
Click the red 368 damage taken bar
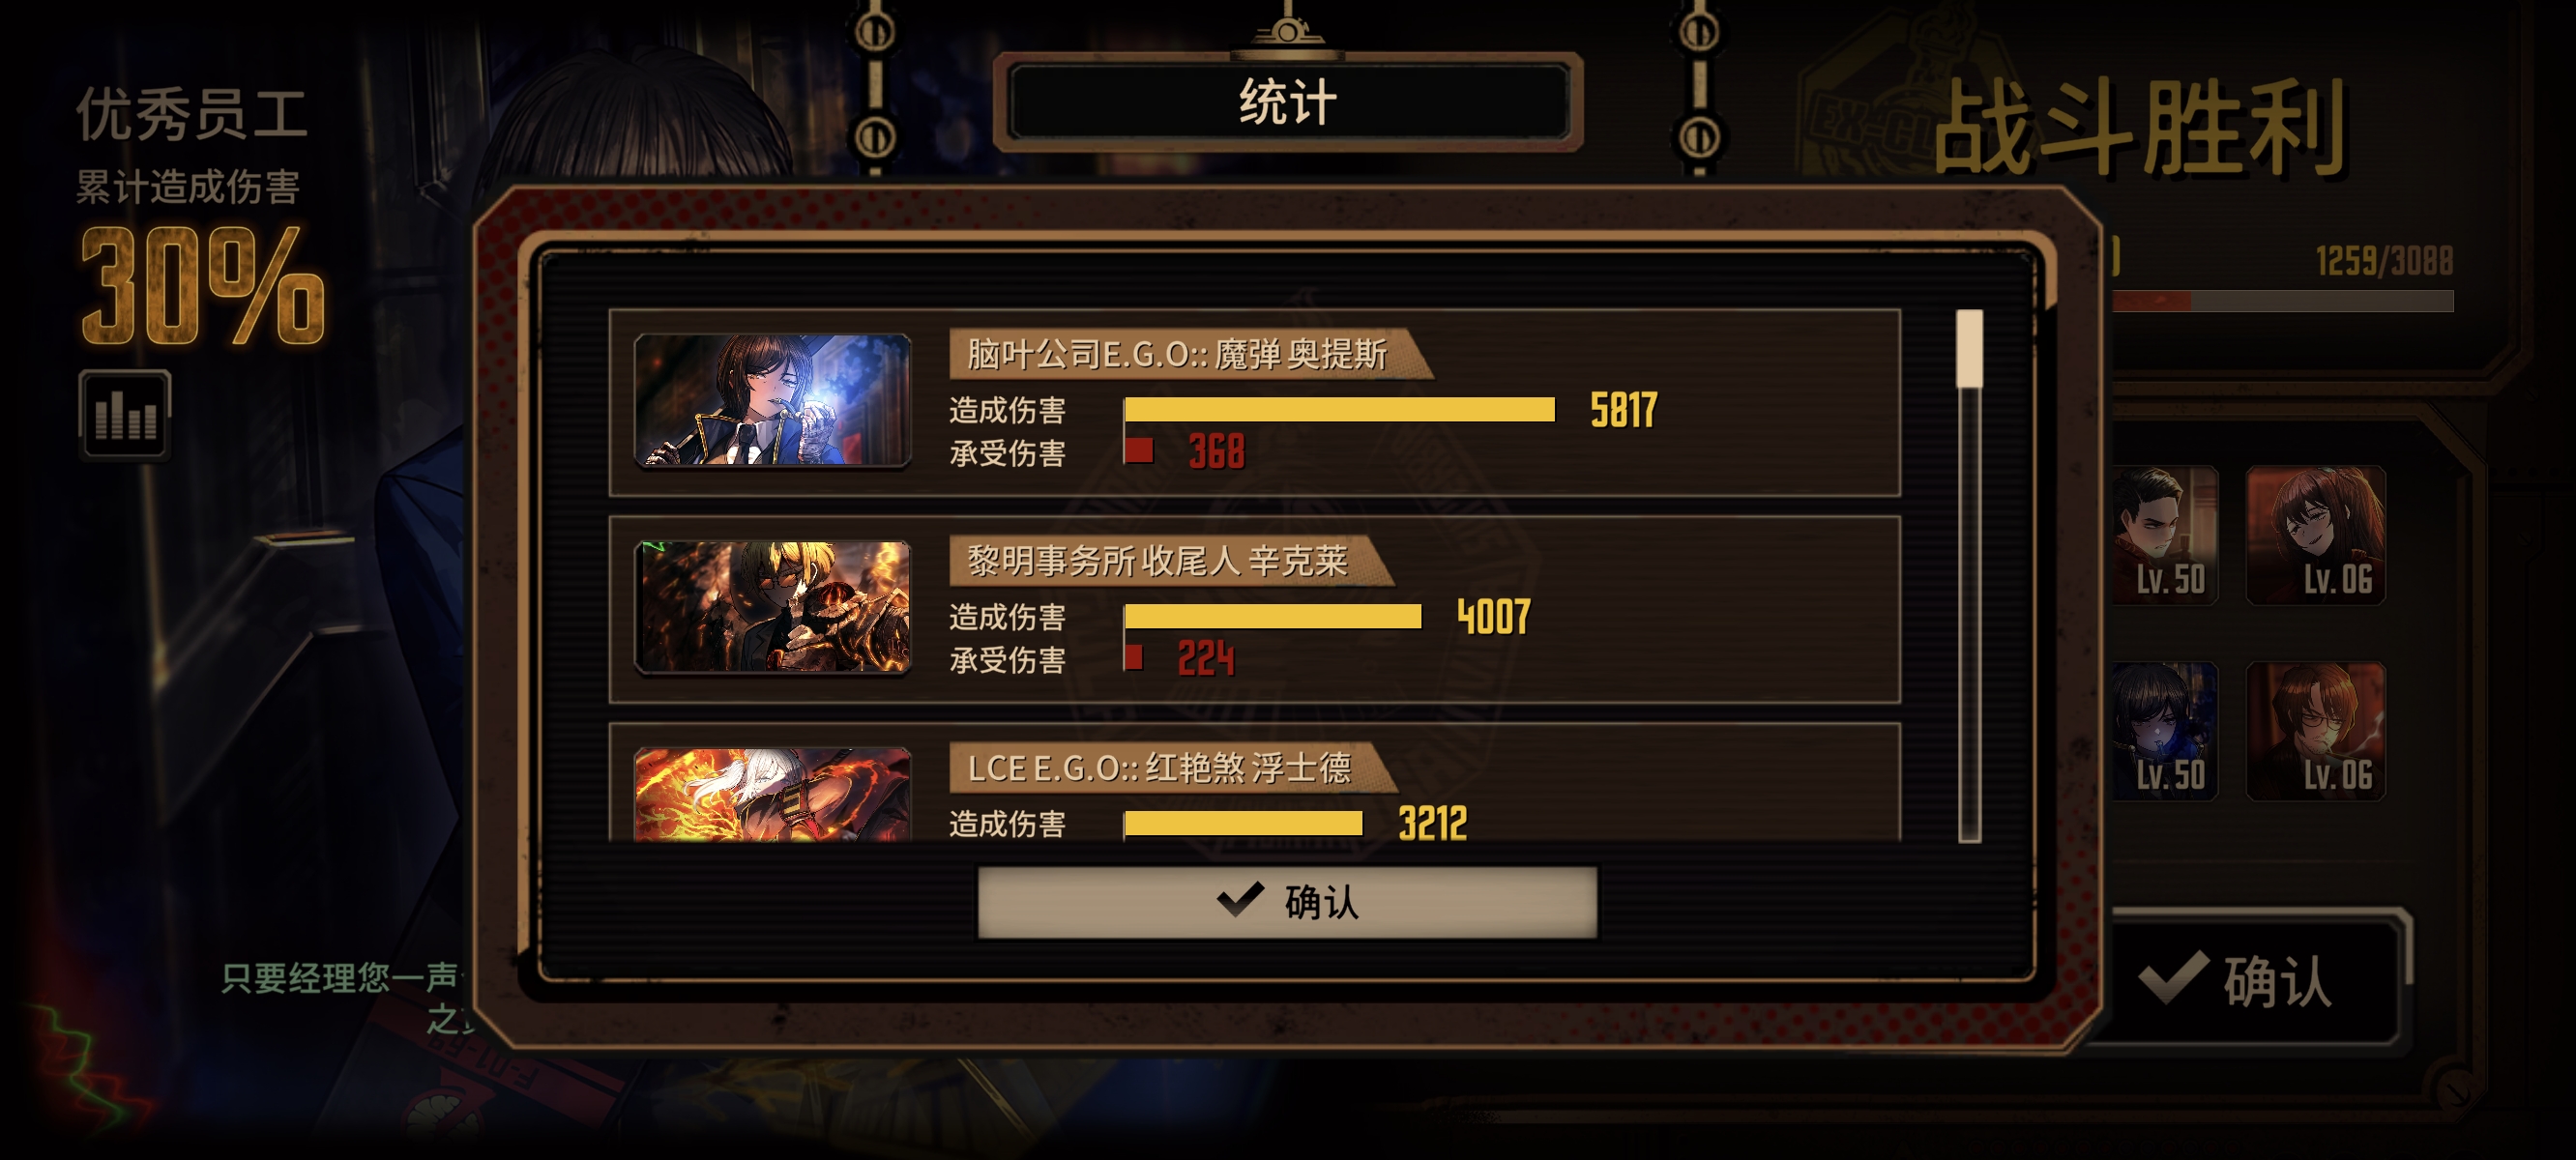tap(1139, 451)
